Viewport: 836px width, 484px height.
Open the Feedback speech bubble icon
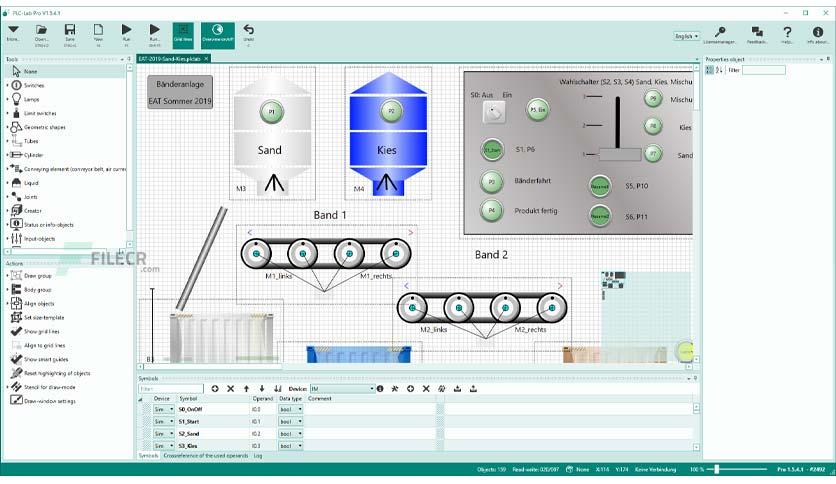(757, 32)
